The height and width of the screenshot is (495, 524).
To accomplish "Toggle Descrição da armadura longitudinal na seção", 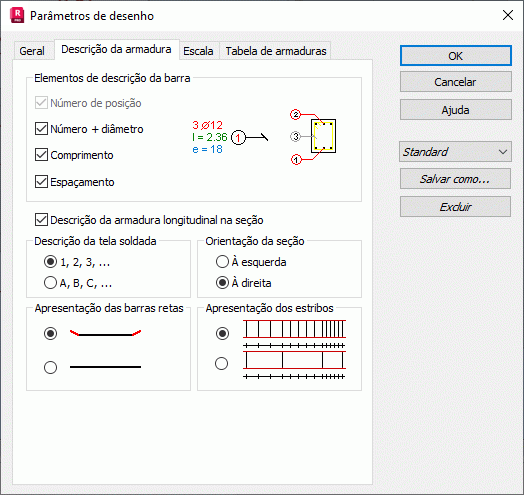I will pos(41,220).
